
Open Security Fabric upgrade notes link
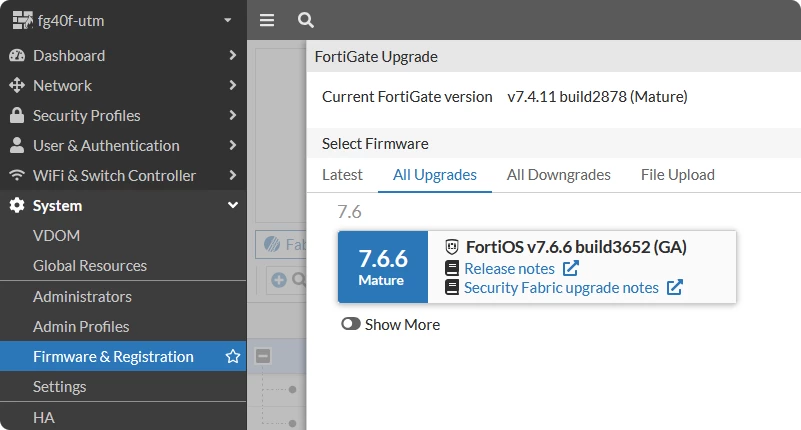coord(561,288)
